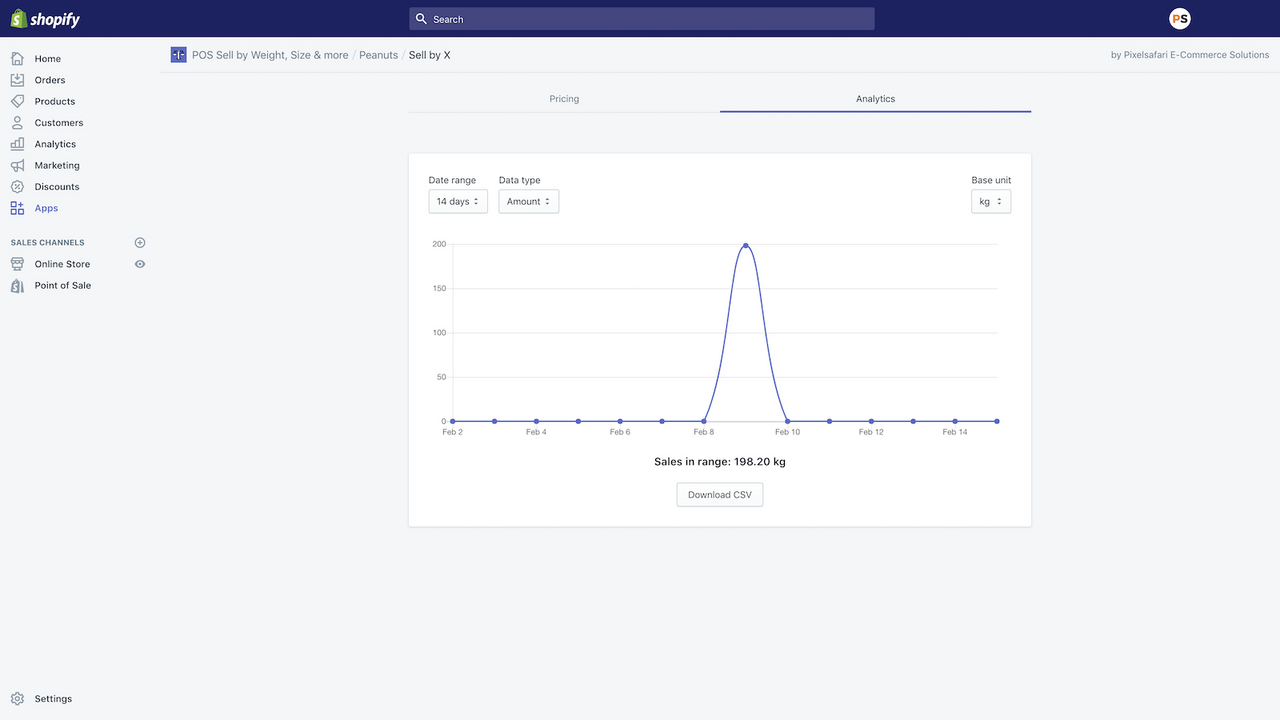Go to POS Sell by Weight breadcrumb

[270, 55]
